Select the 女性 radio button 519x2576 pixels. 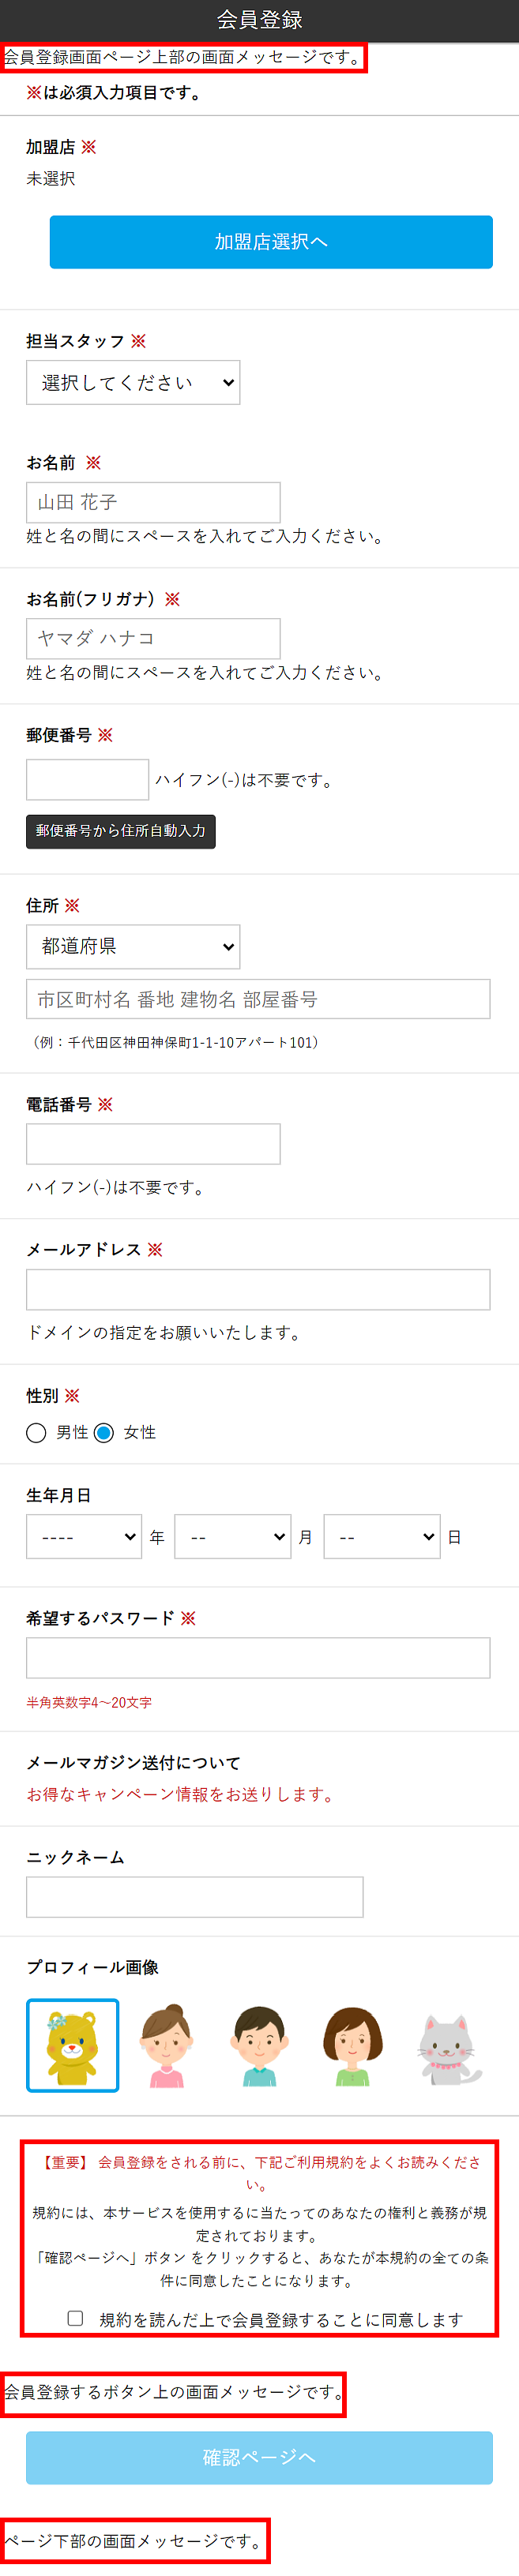[104, 1432]
